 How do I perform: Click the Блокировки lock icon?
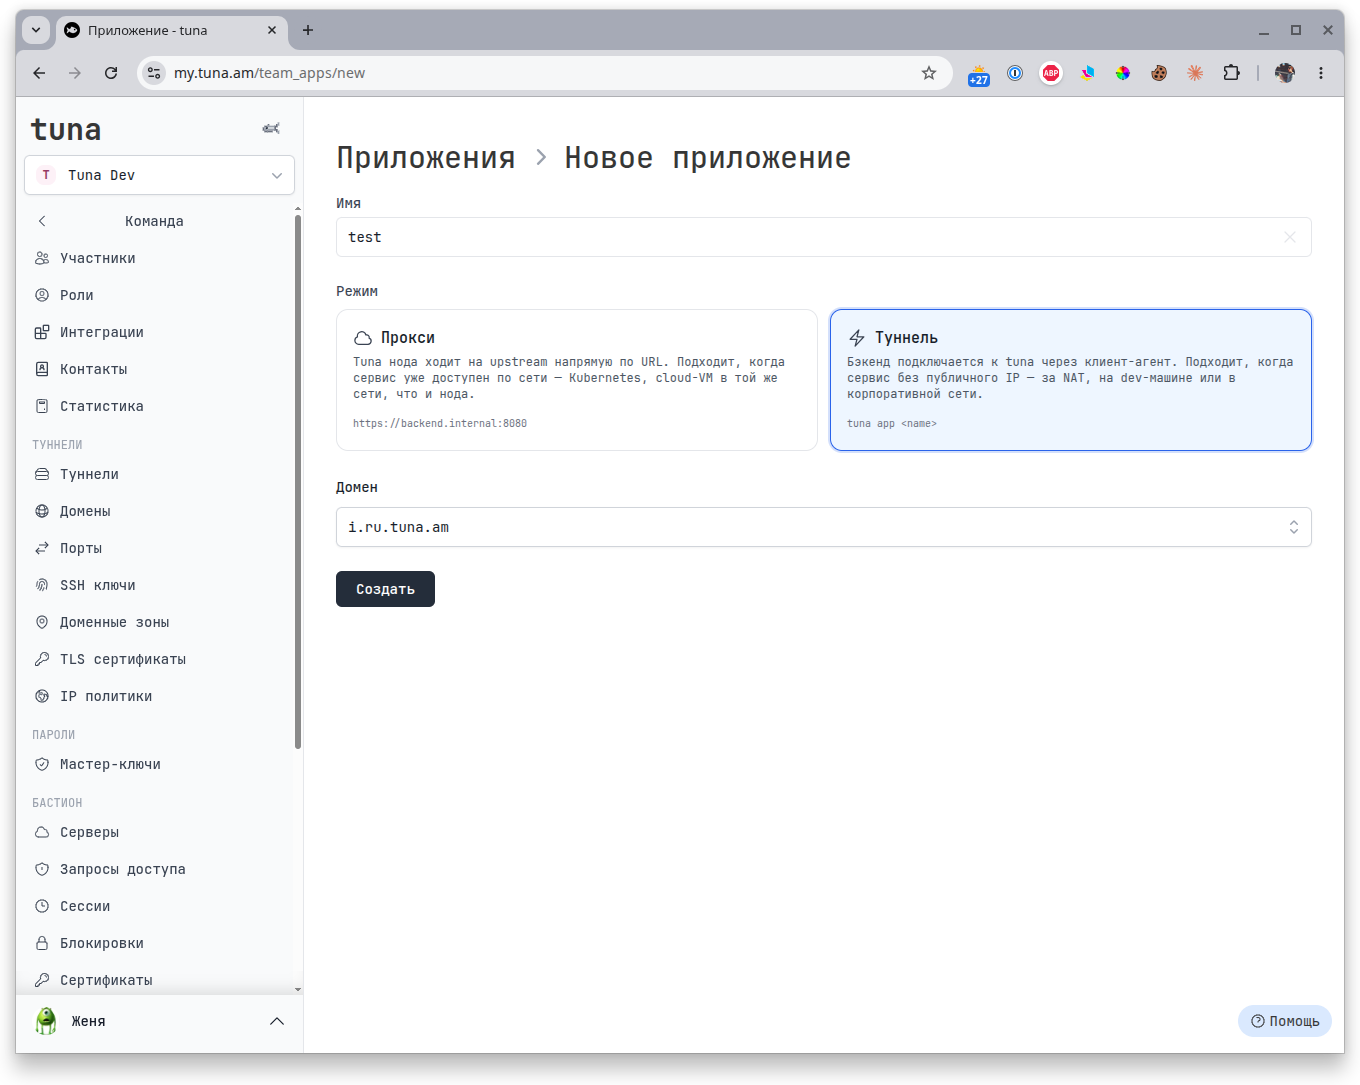[x=42, y=943]
